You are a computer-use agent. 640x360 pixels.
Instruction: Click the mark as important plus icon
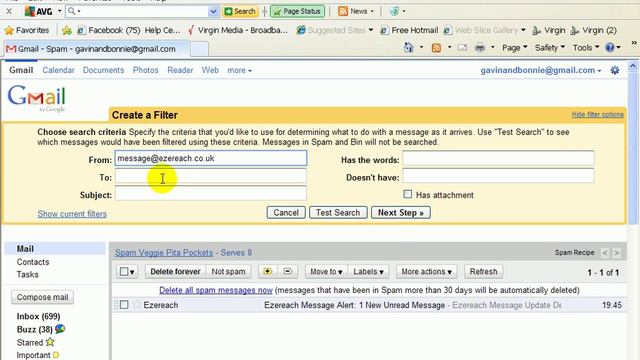268,271
